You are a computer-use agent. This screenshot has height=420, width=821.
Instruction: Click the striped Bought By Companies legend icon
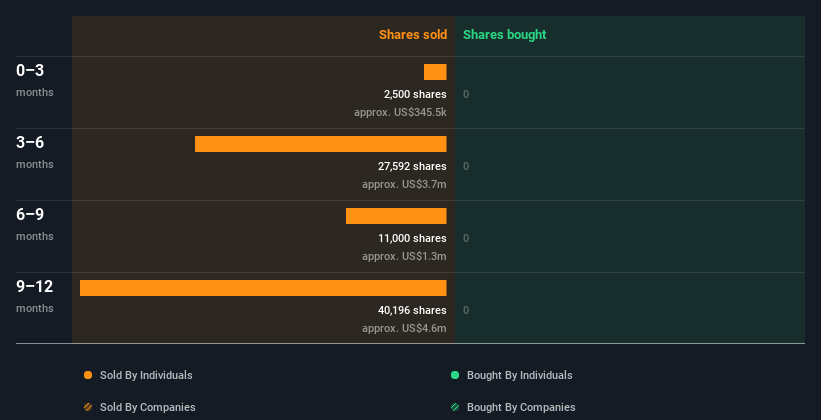[455, 407]
